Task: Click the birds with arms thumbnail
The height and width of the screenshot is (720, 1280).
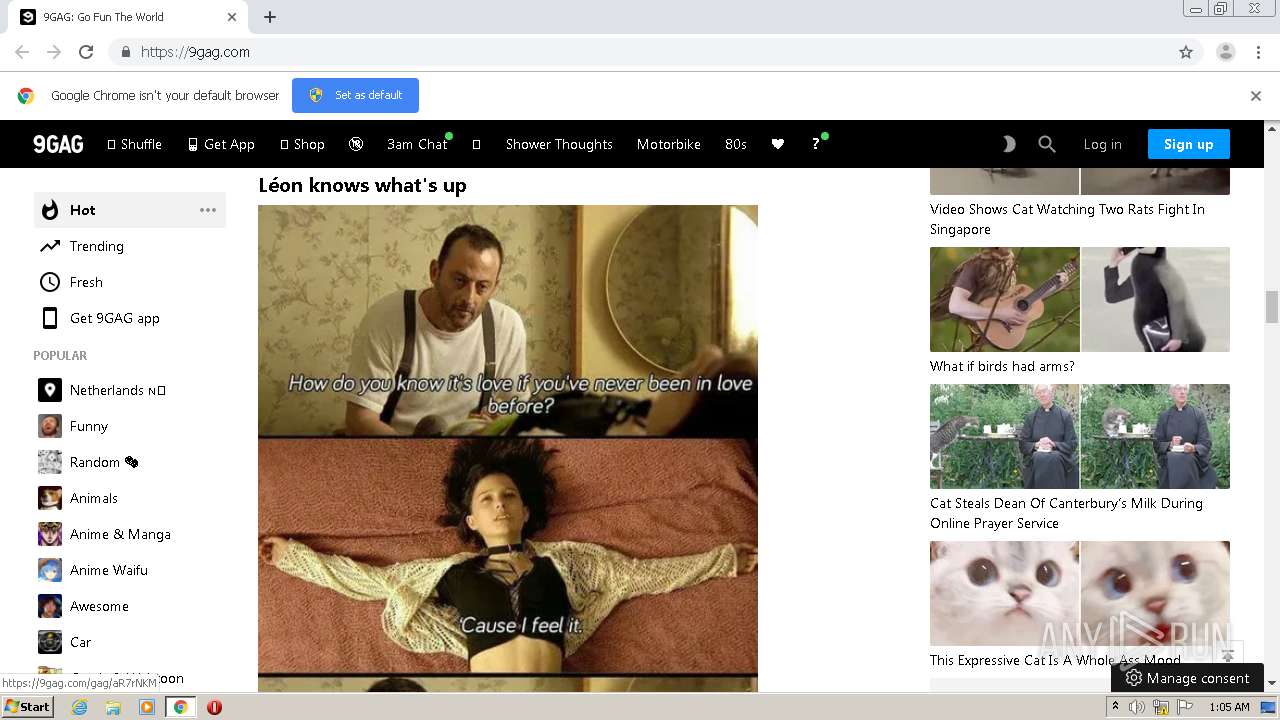Action: pos(1080,299)
